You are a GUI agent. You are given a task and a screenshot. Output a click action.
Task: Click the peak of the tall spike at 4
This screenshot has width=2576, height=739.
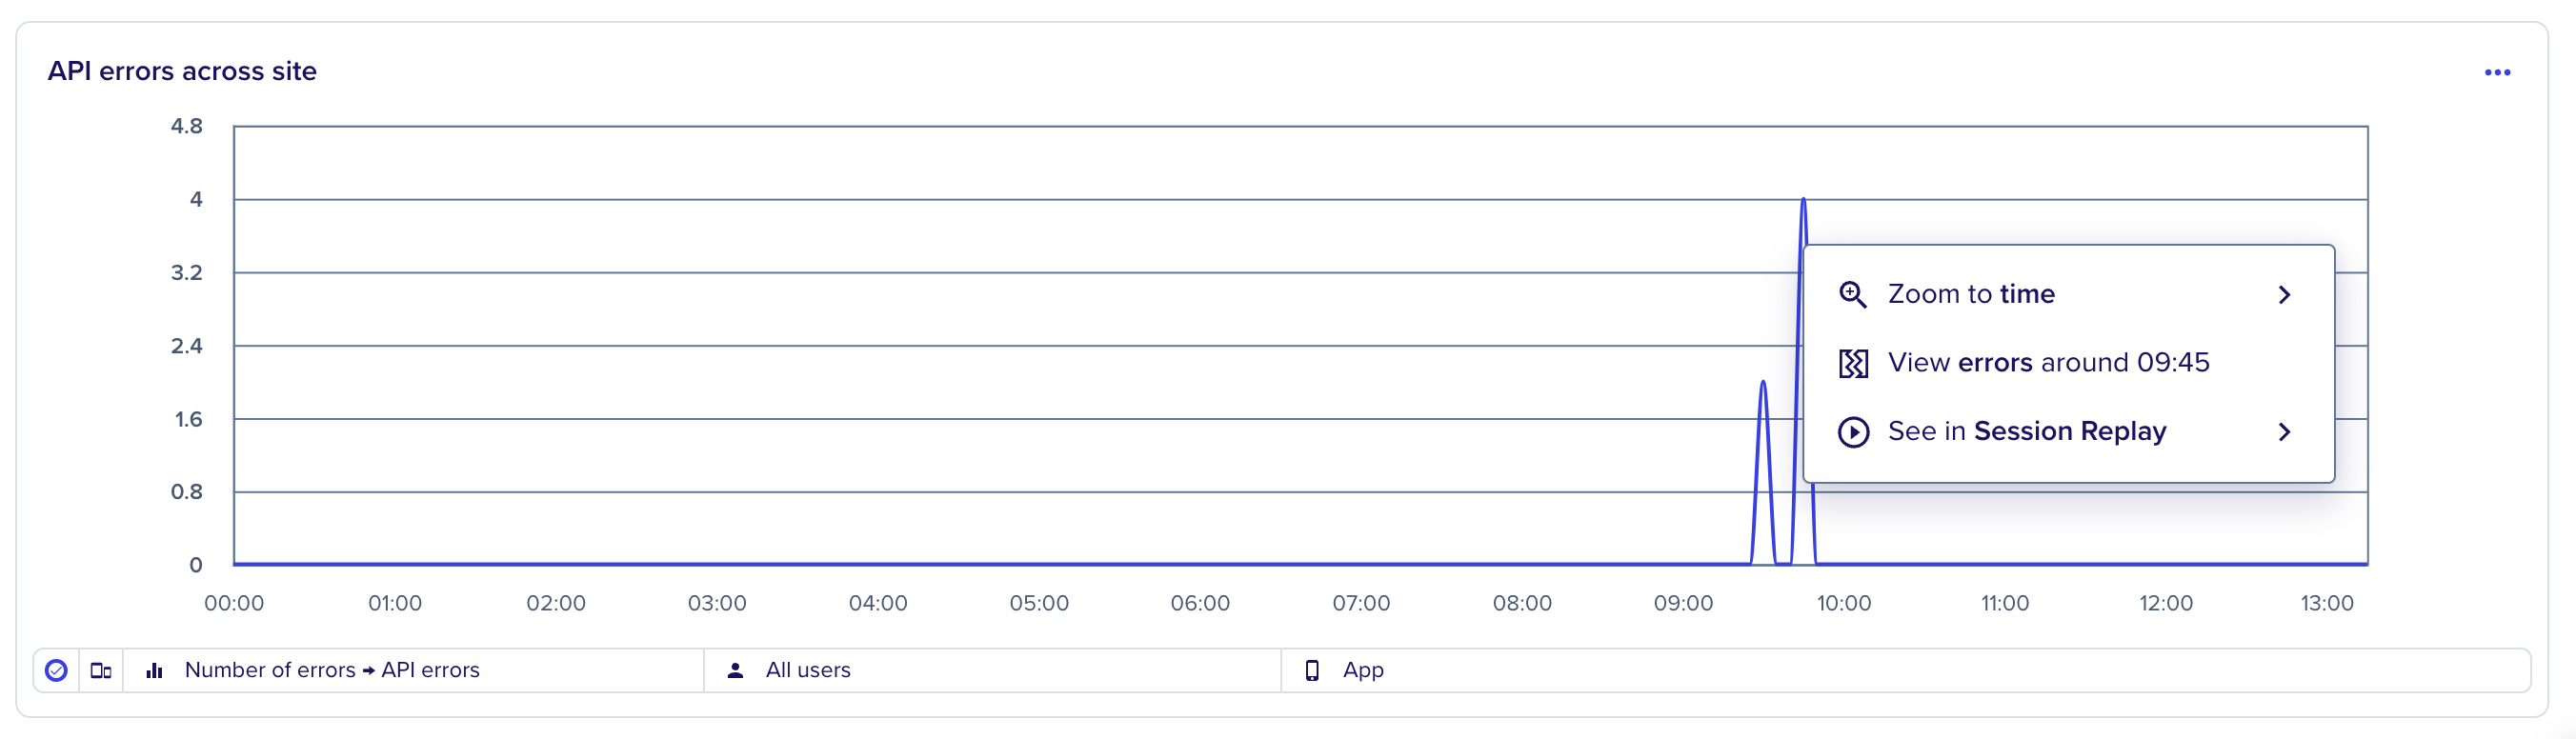pyautogui.click(x=1803, y=200)
